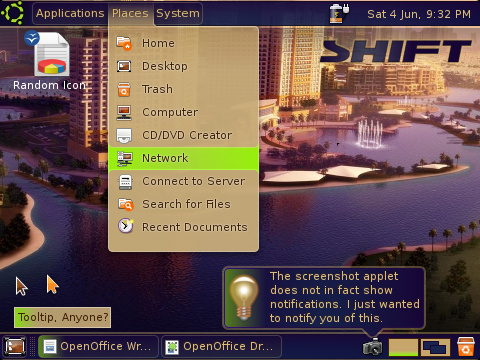
Task: Launch CD/DVD Creator from the Places menu
Action: pyautogui.click(x=183, y=135)
